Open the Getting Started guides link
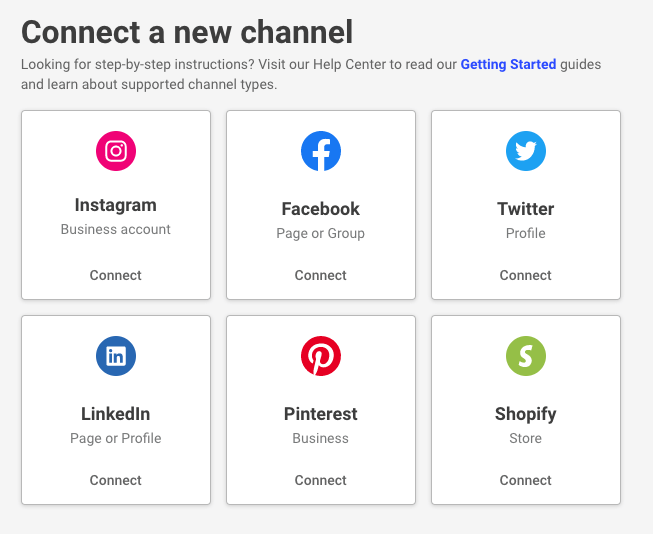653x534 pixels. pos(508,65)
